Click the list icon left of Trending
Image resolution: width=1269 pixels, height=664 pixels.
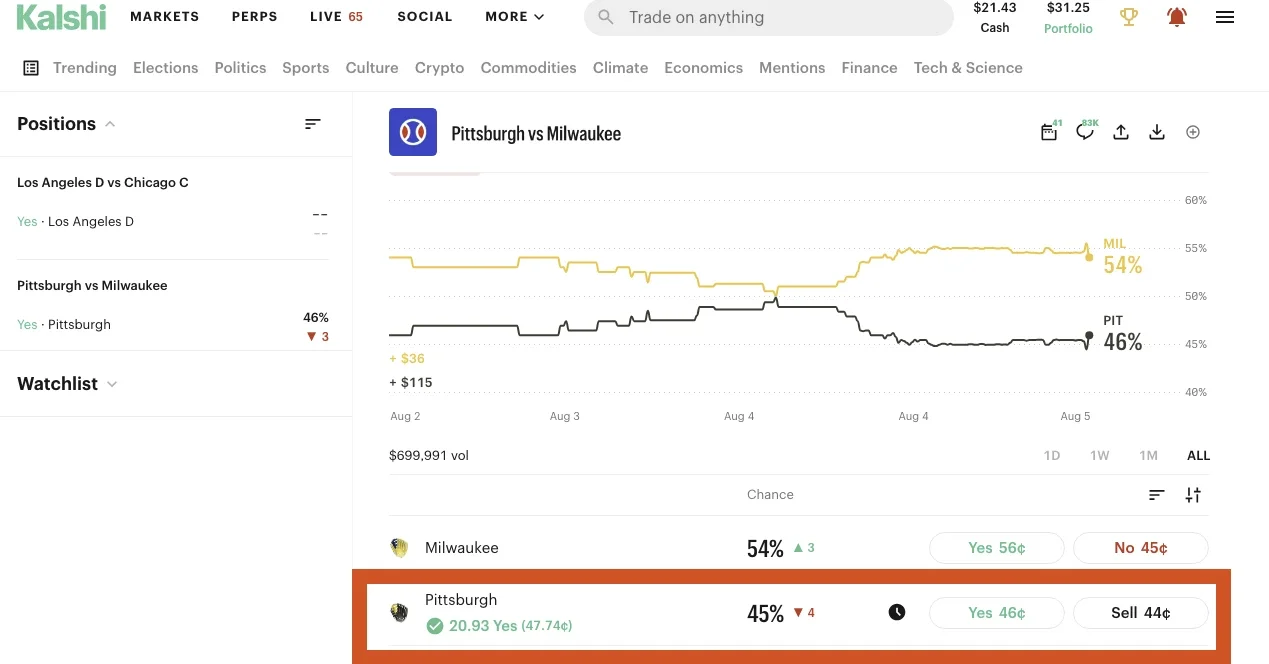pyautogui.click(x=31, y=68)
